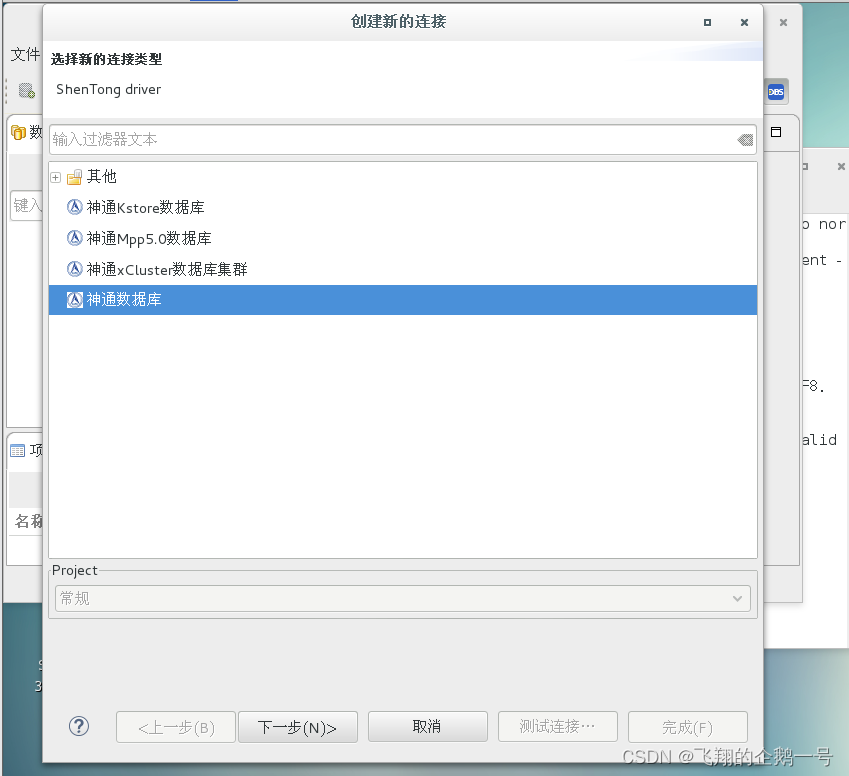Click the 完成(F) button
849x776 pixels.
[687, 726]
